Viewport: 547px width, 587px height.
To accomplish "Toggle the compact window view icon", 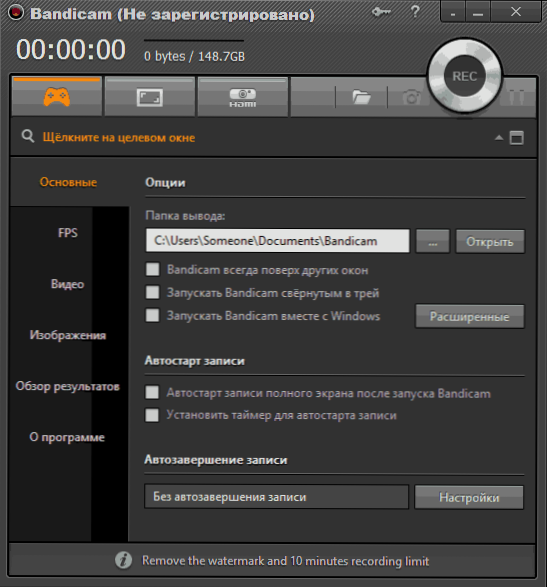I will click(517, 138).
